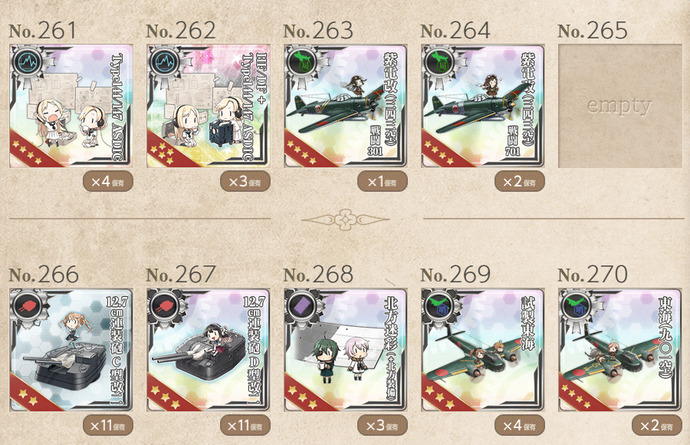
Task: Click sonar type icon on card No.262
Action: pos(167,63)
